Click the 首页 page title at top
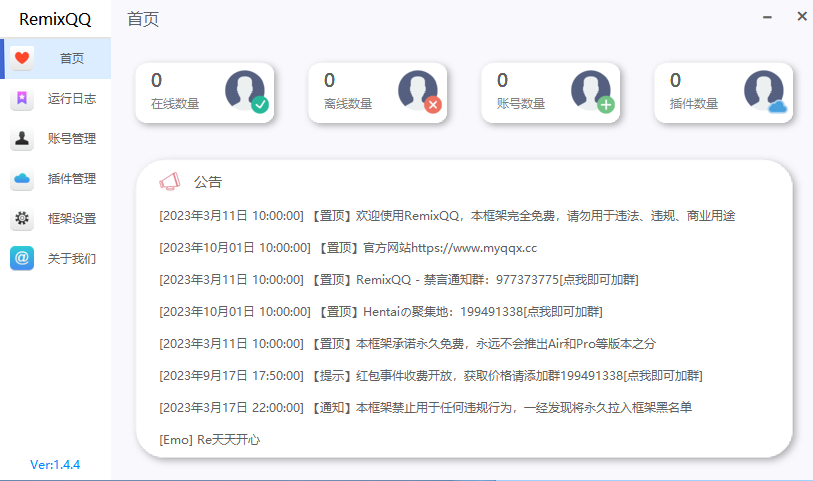The image size is (813, 481). pos(143,19)
